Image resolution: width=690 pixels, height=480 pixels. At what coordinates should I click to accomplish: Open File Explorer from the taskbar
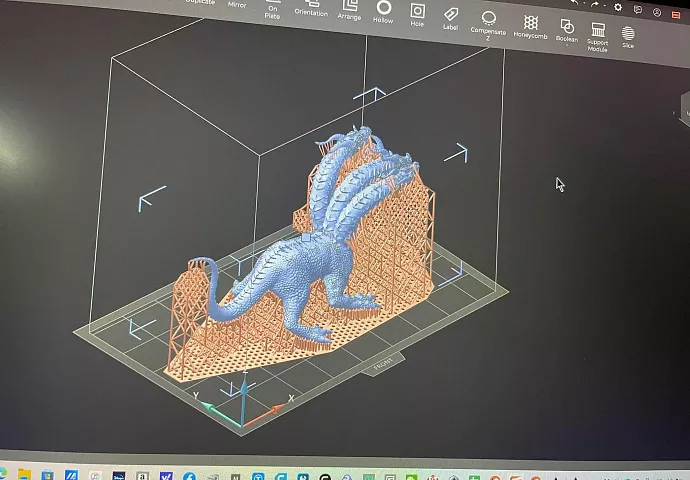coord(25,475)
